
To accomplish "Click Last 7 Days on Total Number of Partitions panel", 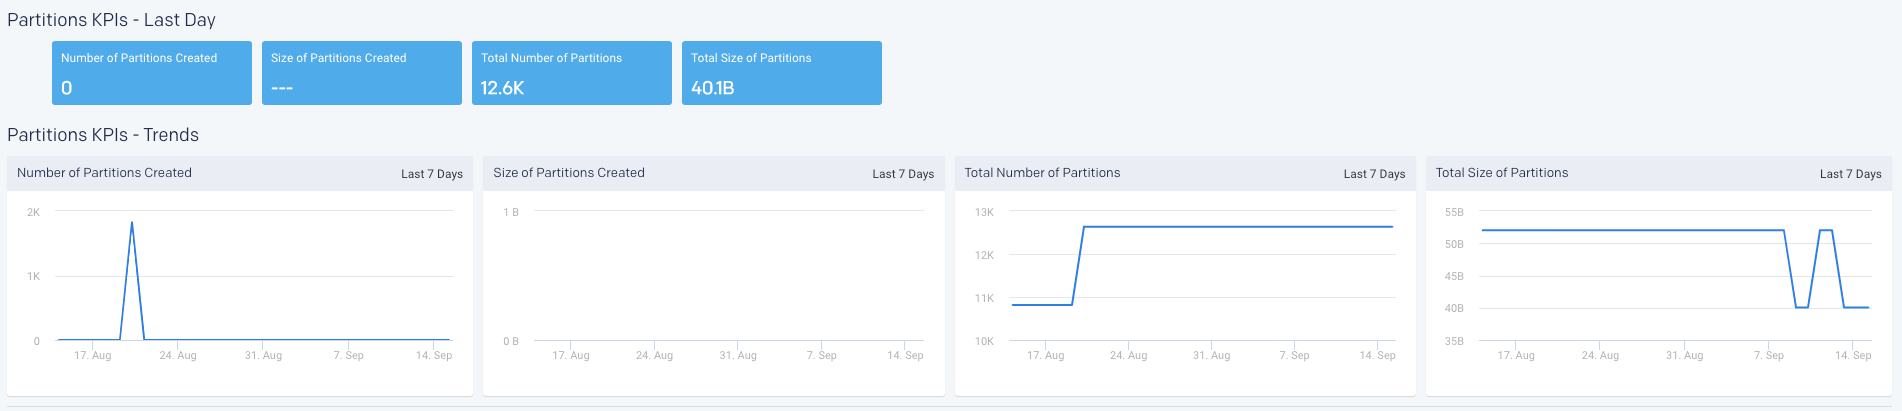I will click(1374, 174).
